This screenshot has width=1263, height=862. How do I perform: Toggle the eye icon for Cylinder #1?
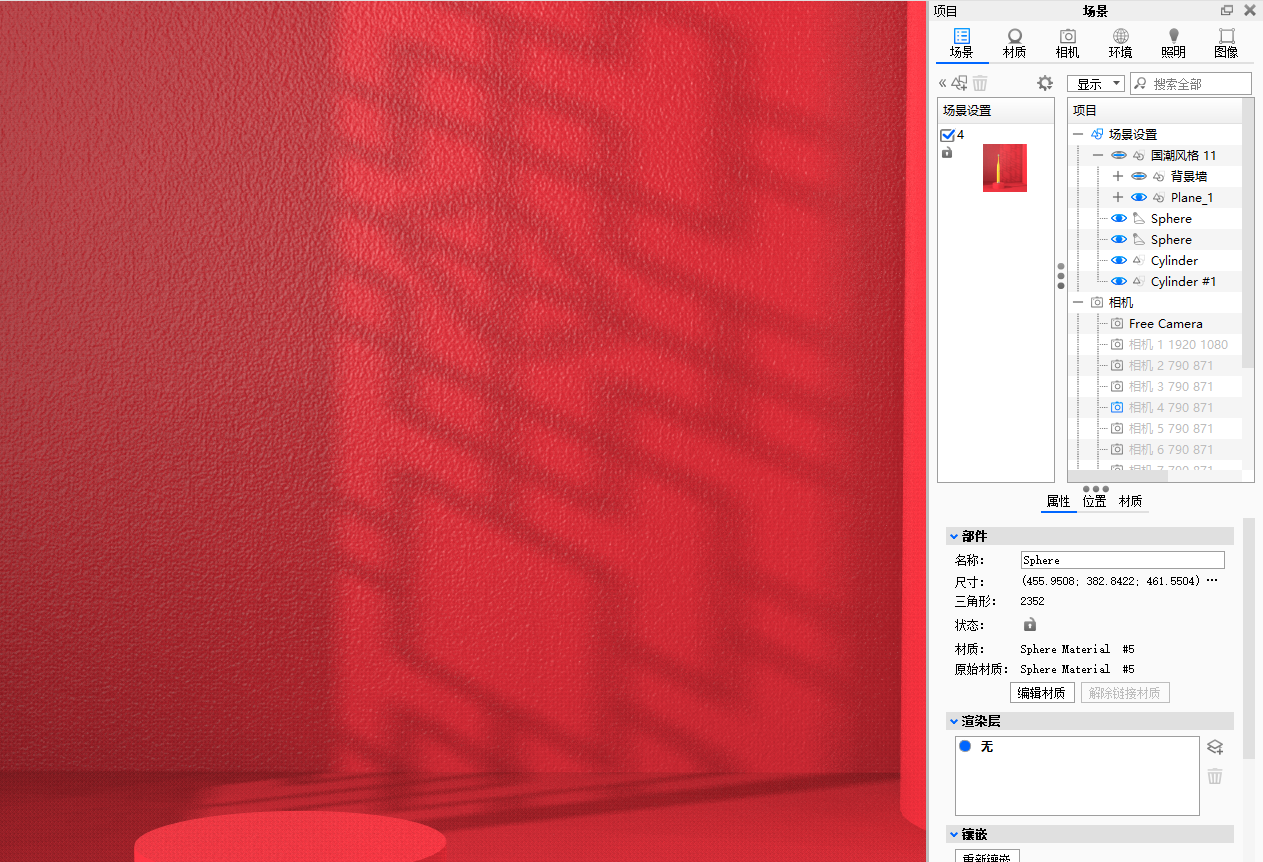[x=1119, y=282]
